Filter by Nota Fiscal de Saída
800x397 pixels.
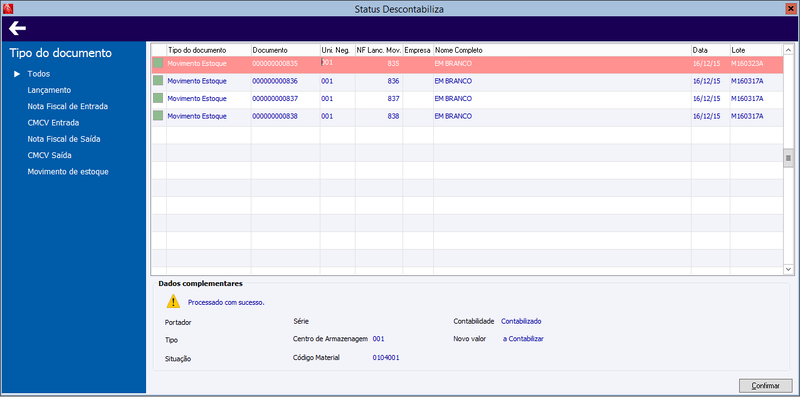coord(64,139)
